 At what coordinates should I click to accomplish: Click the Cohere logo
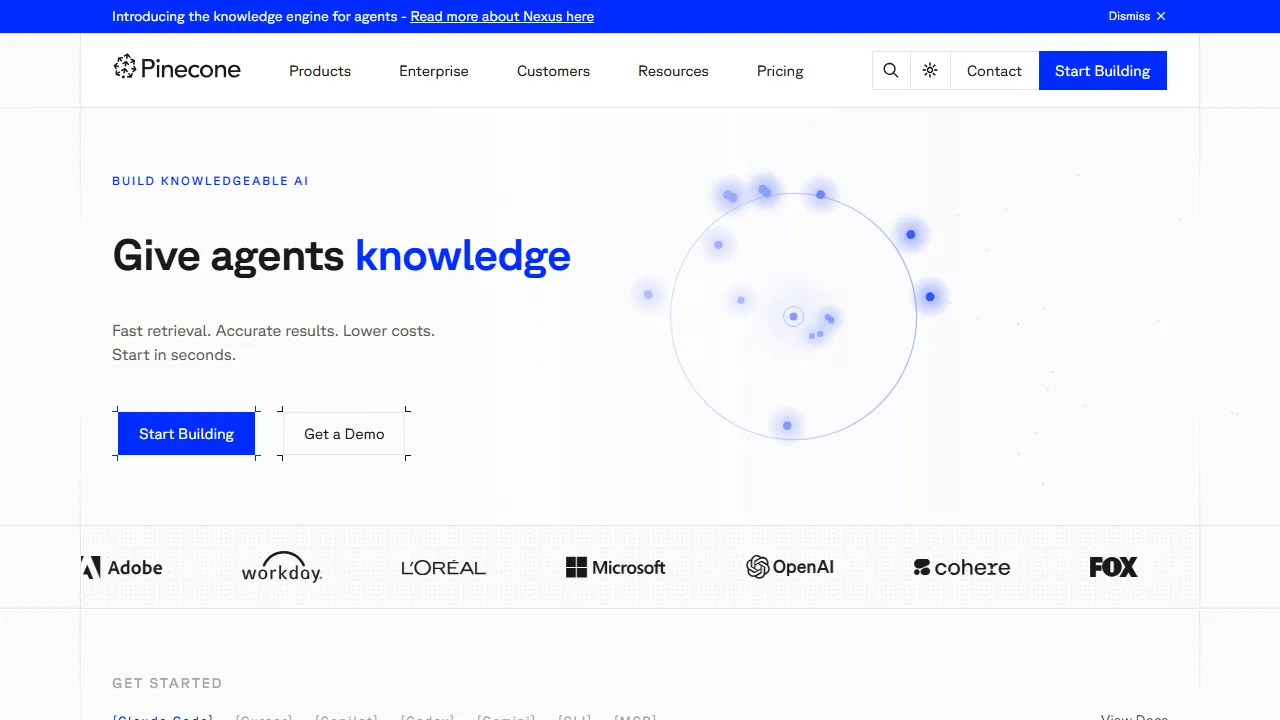tap(962, 567)
